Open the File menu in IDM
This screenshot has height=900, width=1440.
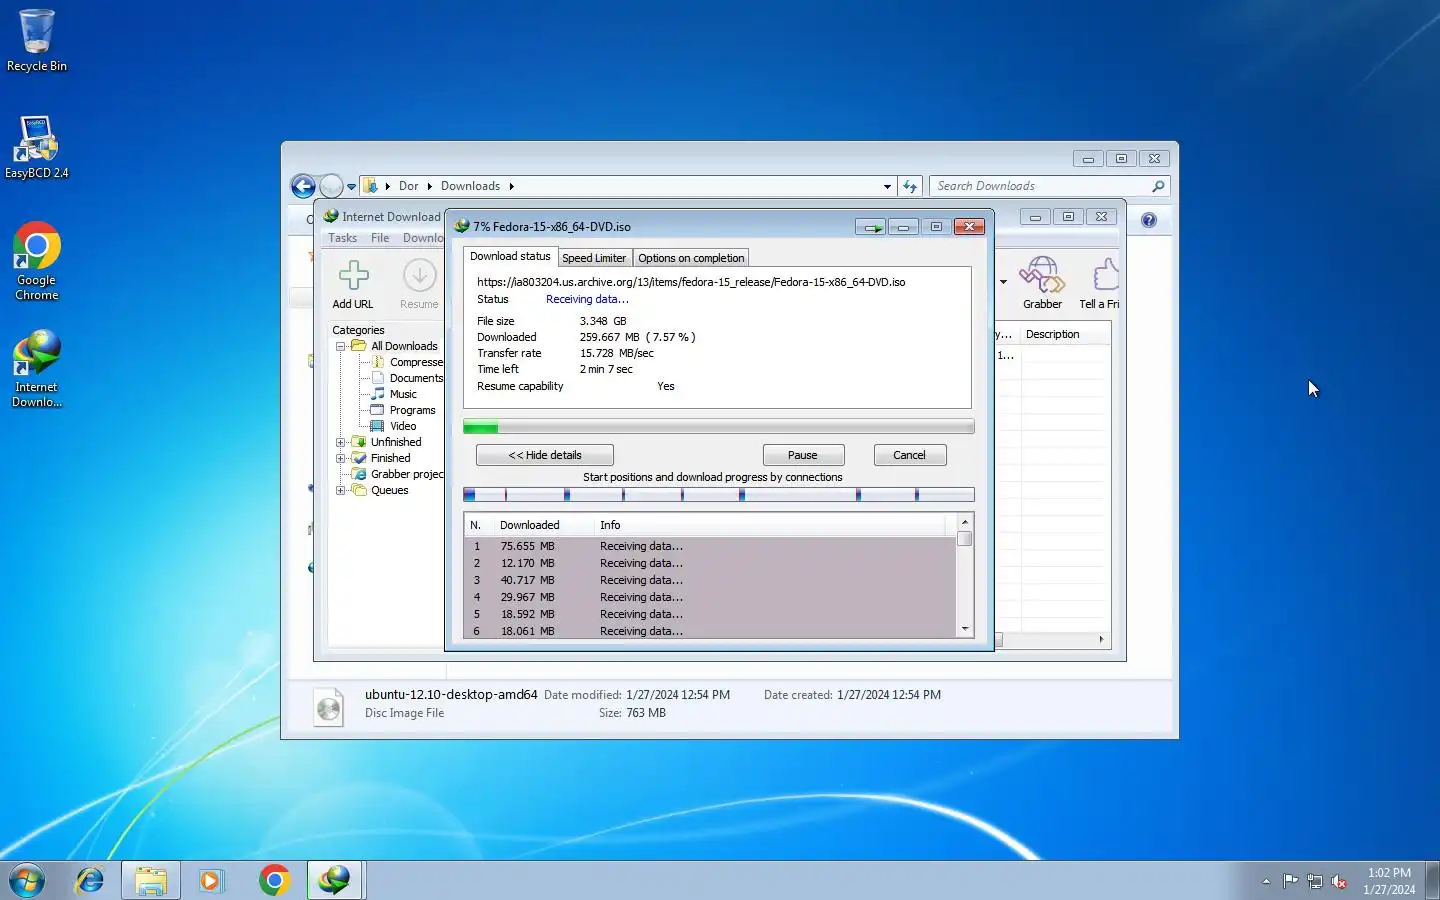pos(380,238)
